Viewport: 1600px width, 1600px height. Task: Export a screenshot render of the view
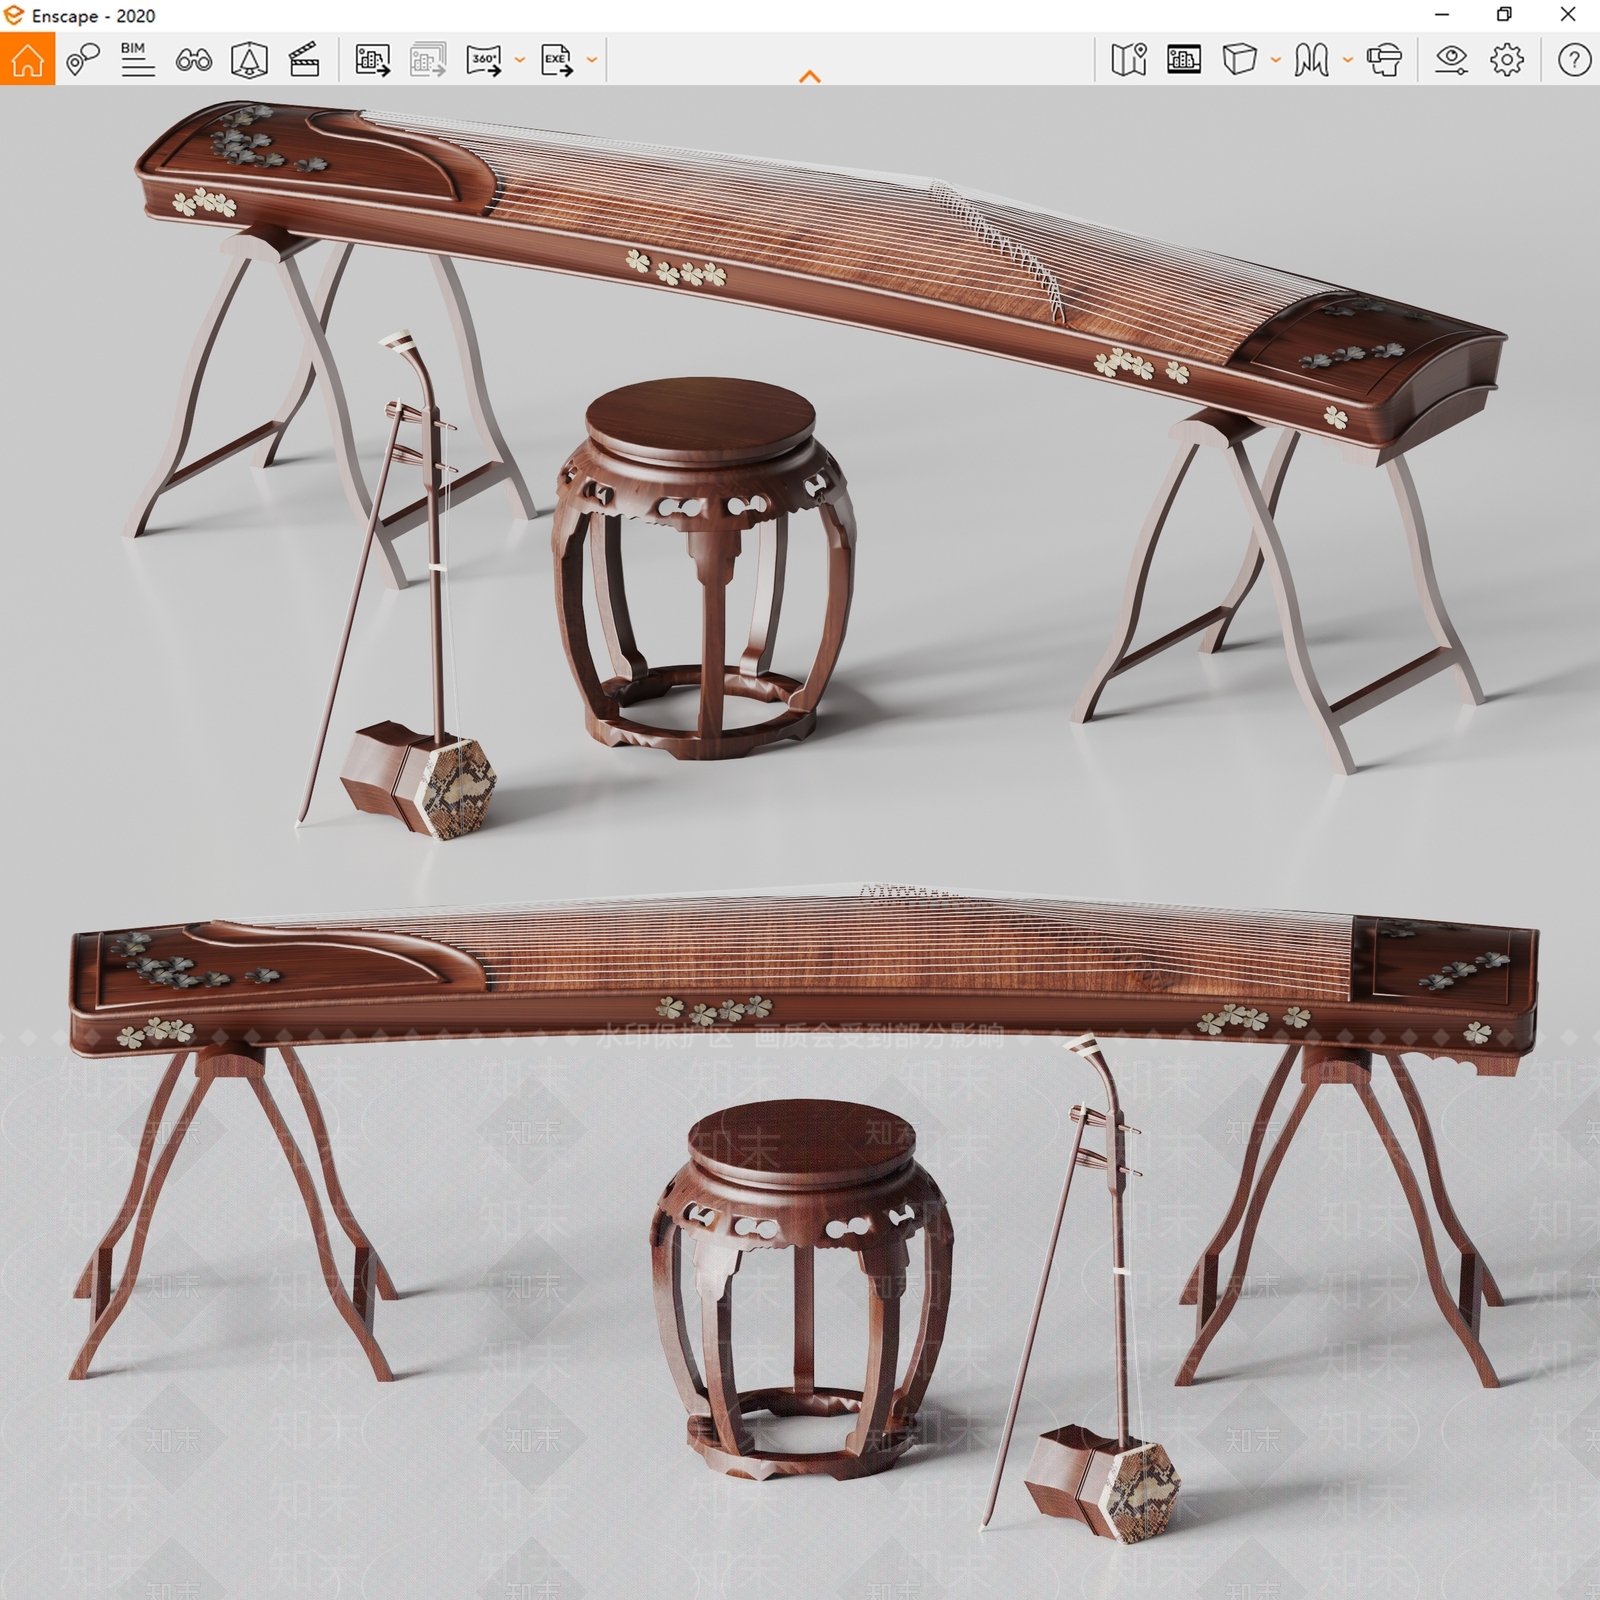pos(372,60)
